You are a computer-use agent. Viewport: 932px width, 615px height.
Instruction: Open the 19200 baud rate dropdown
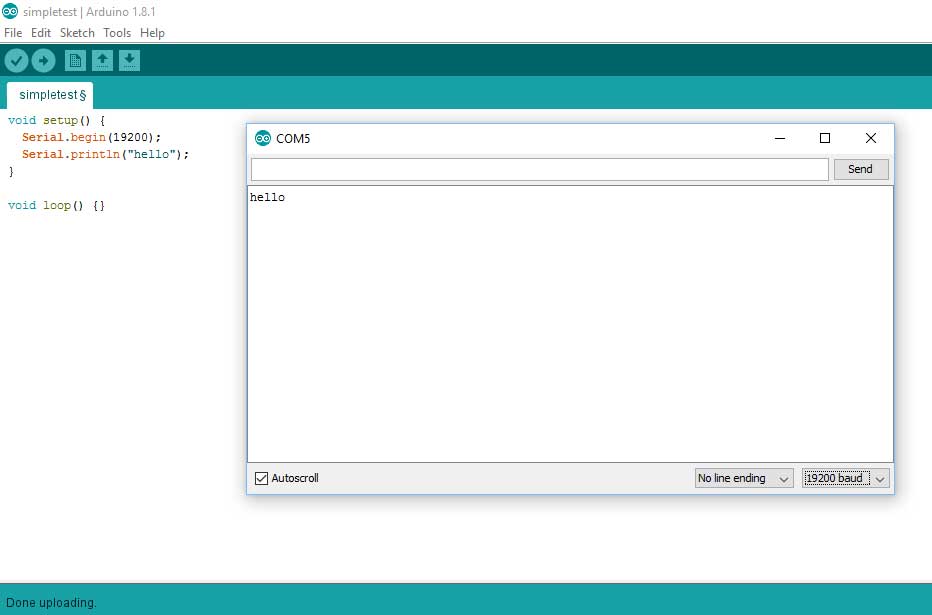(x=845, y=478)
